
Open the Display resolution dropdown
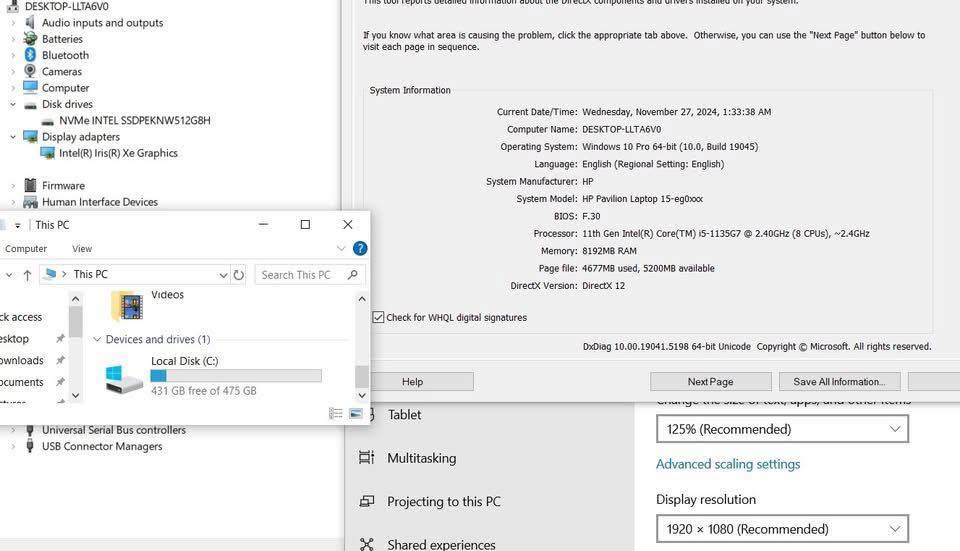click(781, 529)
